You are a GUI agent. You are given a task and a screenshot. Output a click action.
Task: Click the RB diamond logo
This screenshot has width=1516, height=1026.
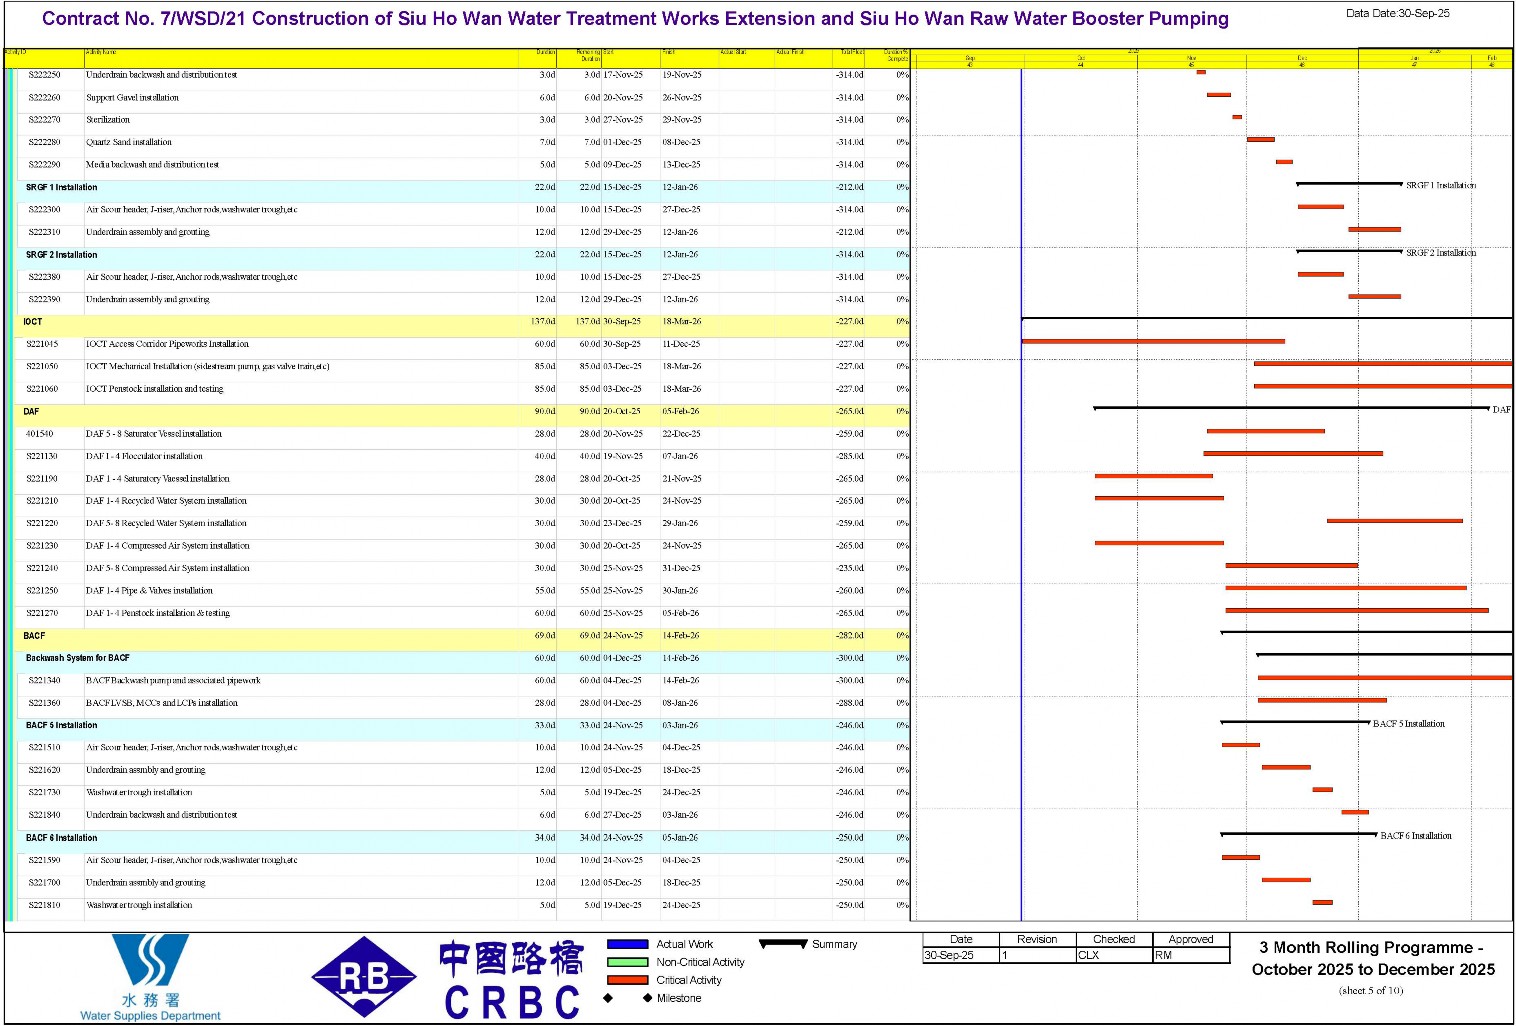point(364,977)
